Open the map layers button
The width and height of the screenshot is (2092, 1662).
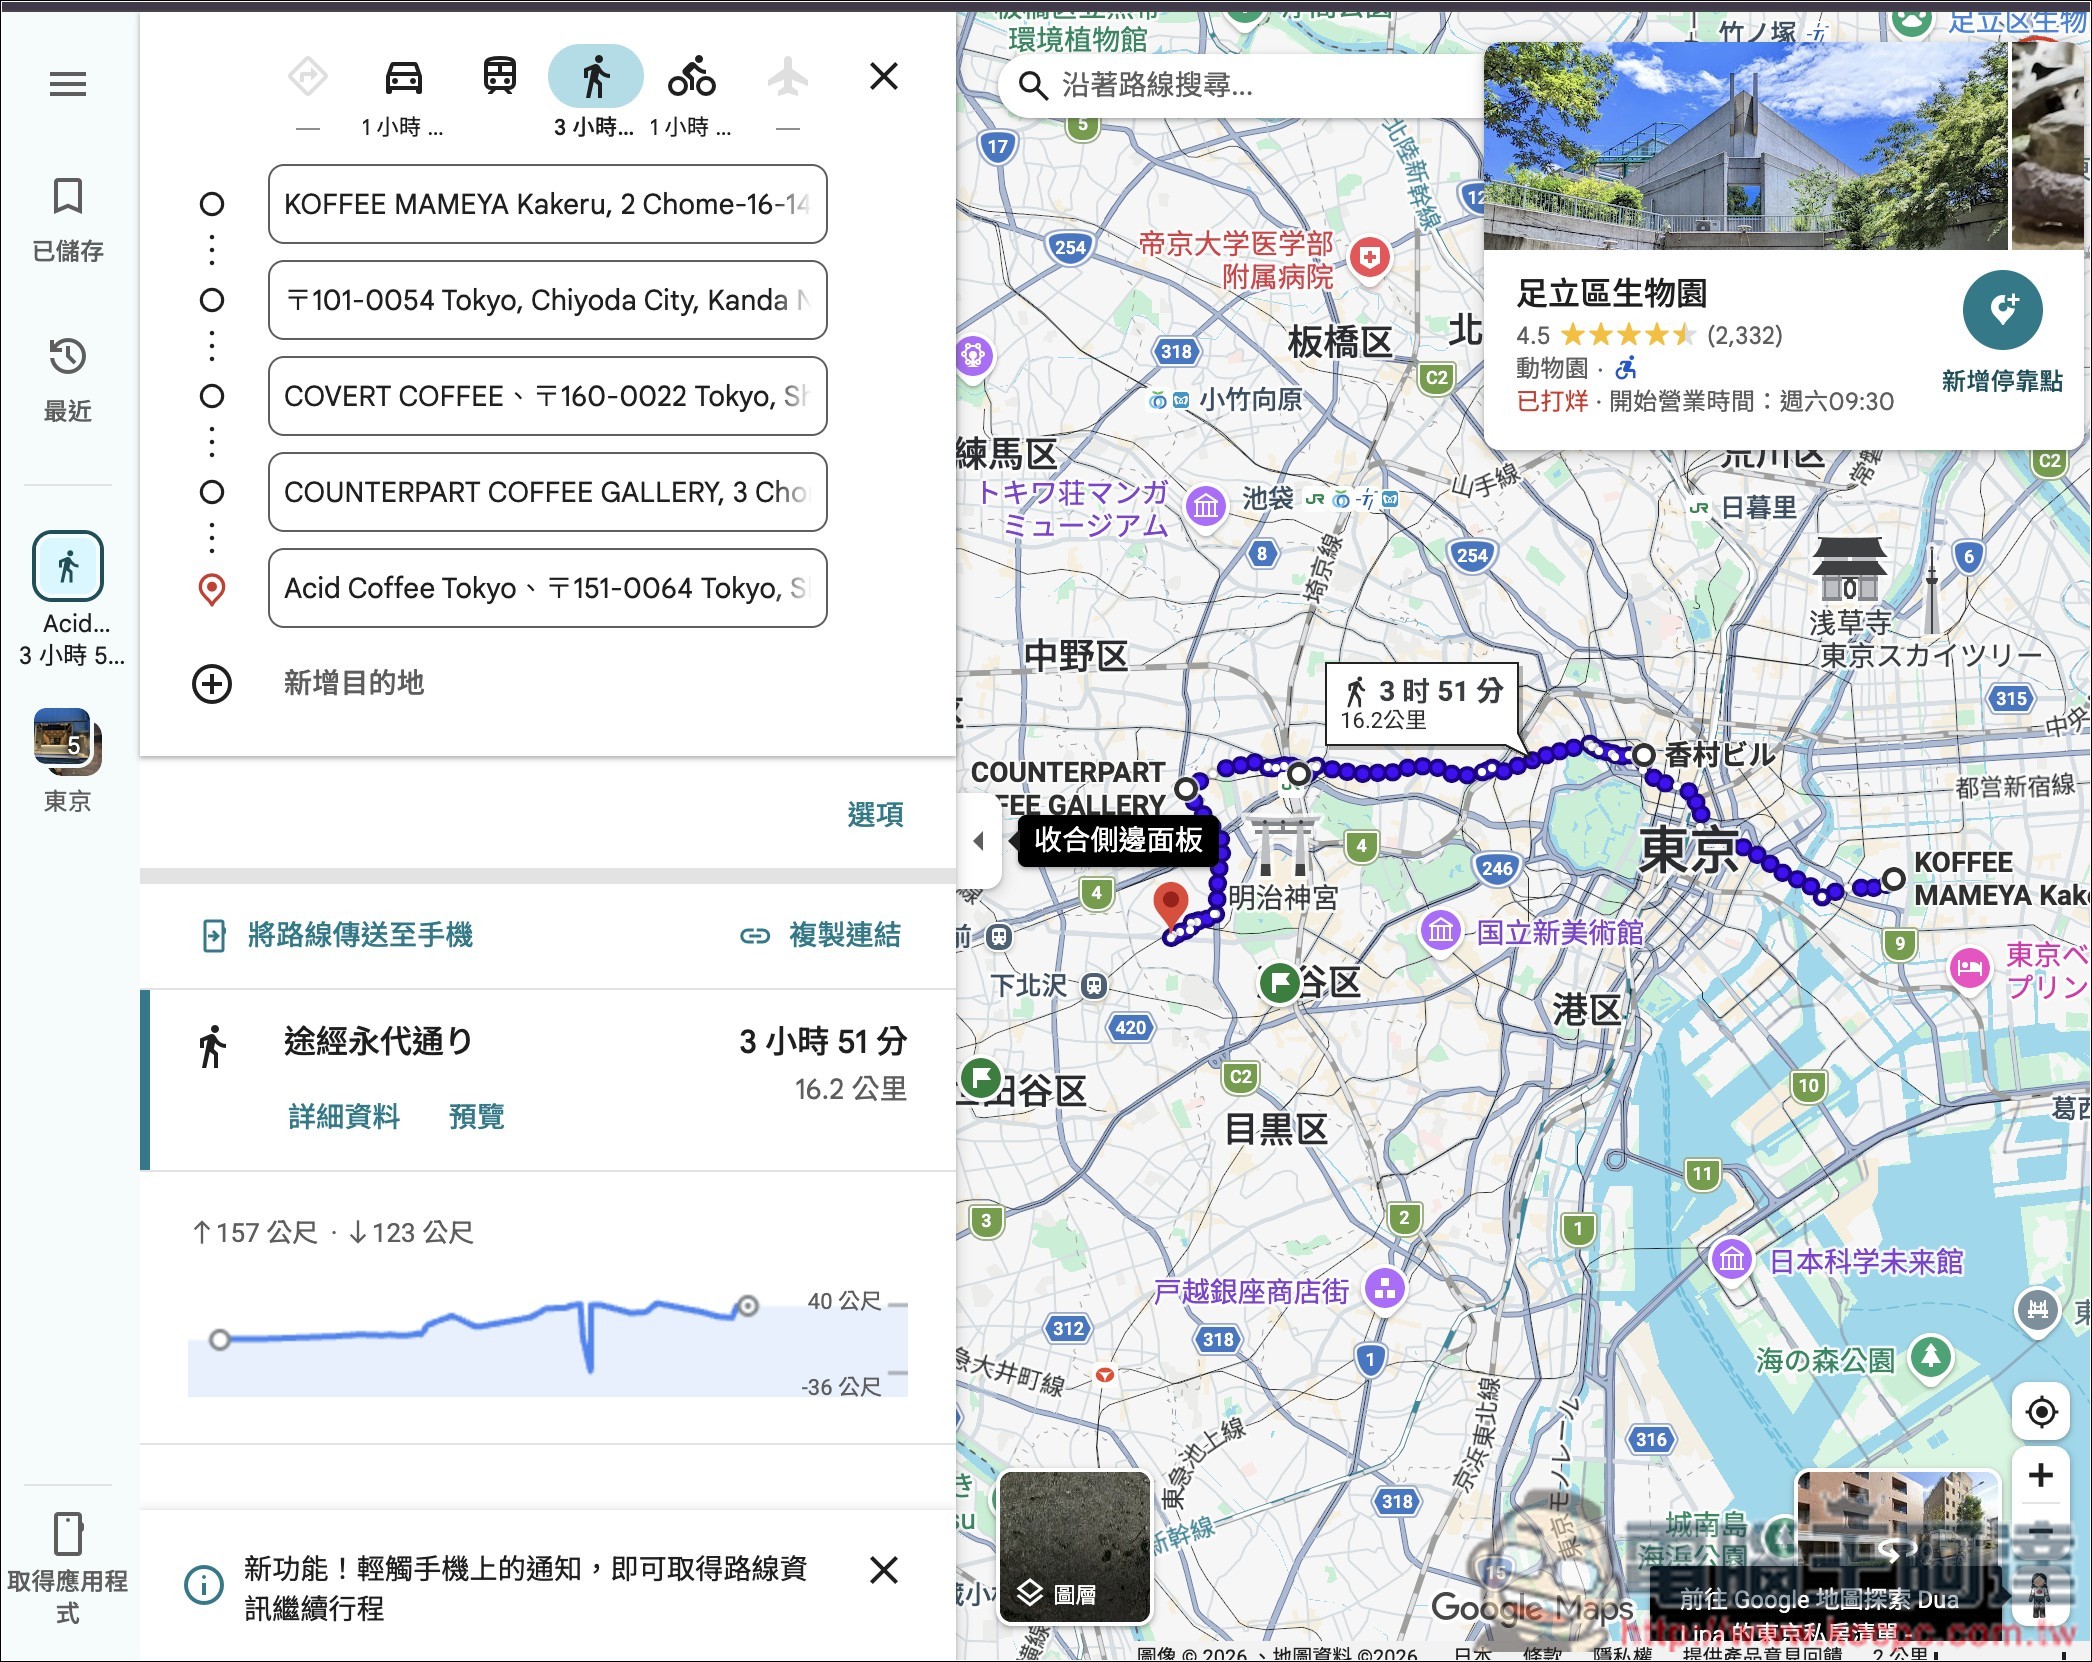coord(1075,1547)
